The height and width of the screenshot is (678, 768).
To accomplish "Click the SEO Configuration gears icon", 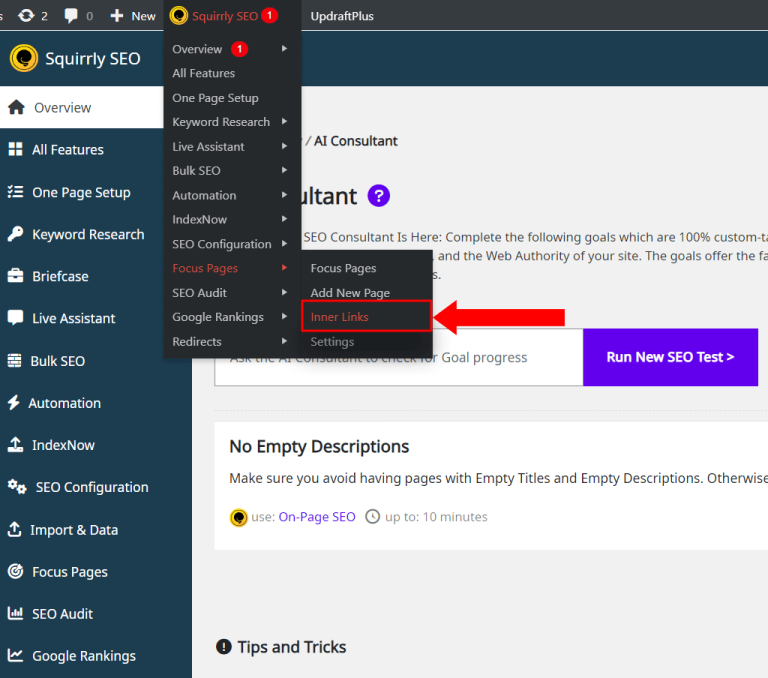I will [x=17, y=487].
